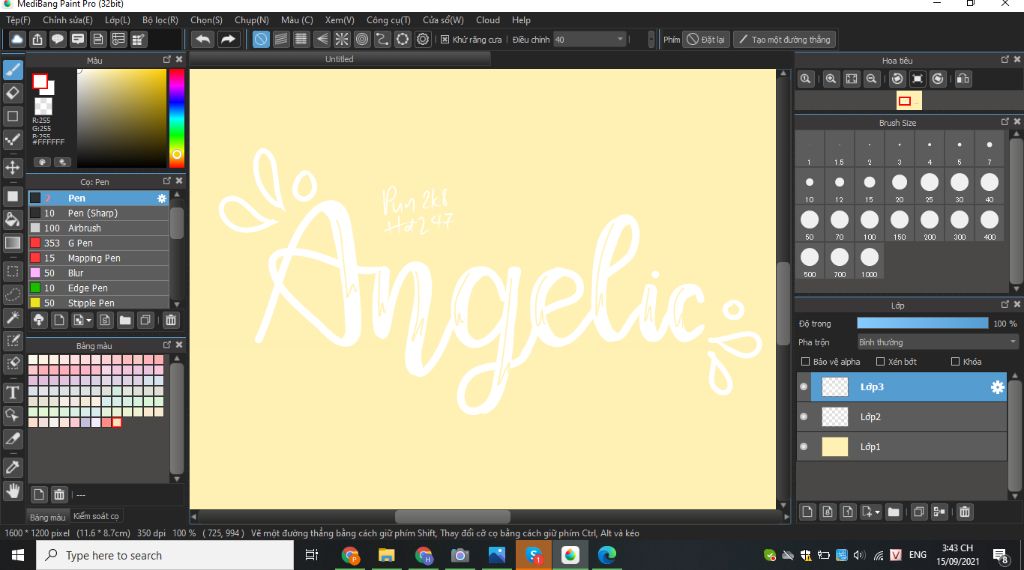Image resolution: width=1024 pixels, height=570 pixels.
Task: Select the Eraser tool
Action: click(12, 93)
